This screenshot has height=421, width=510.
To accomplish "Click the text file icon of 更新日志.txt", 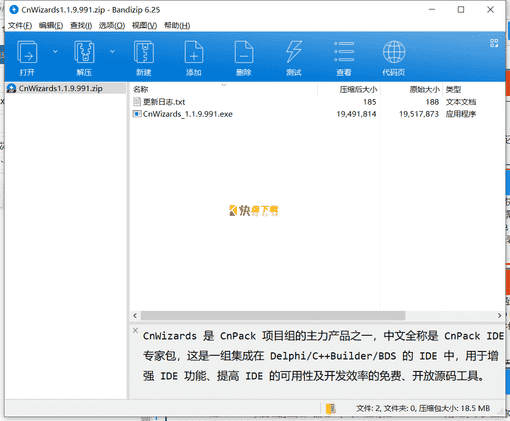I will click(137, 102).
